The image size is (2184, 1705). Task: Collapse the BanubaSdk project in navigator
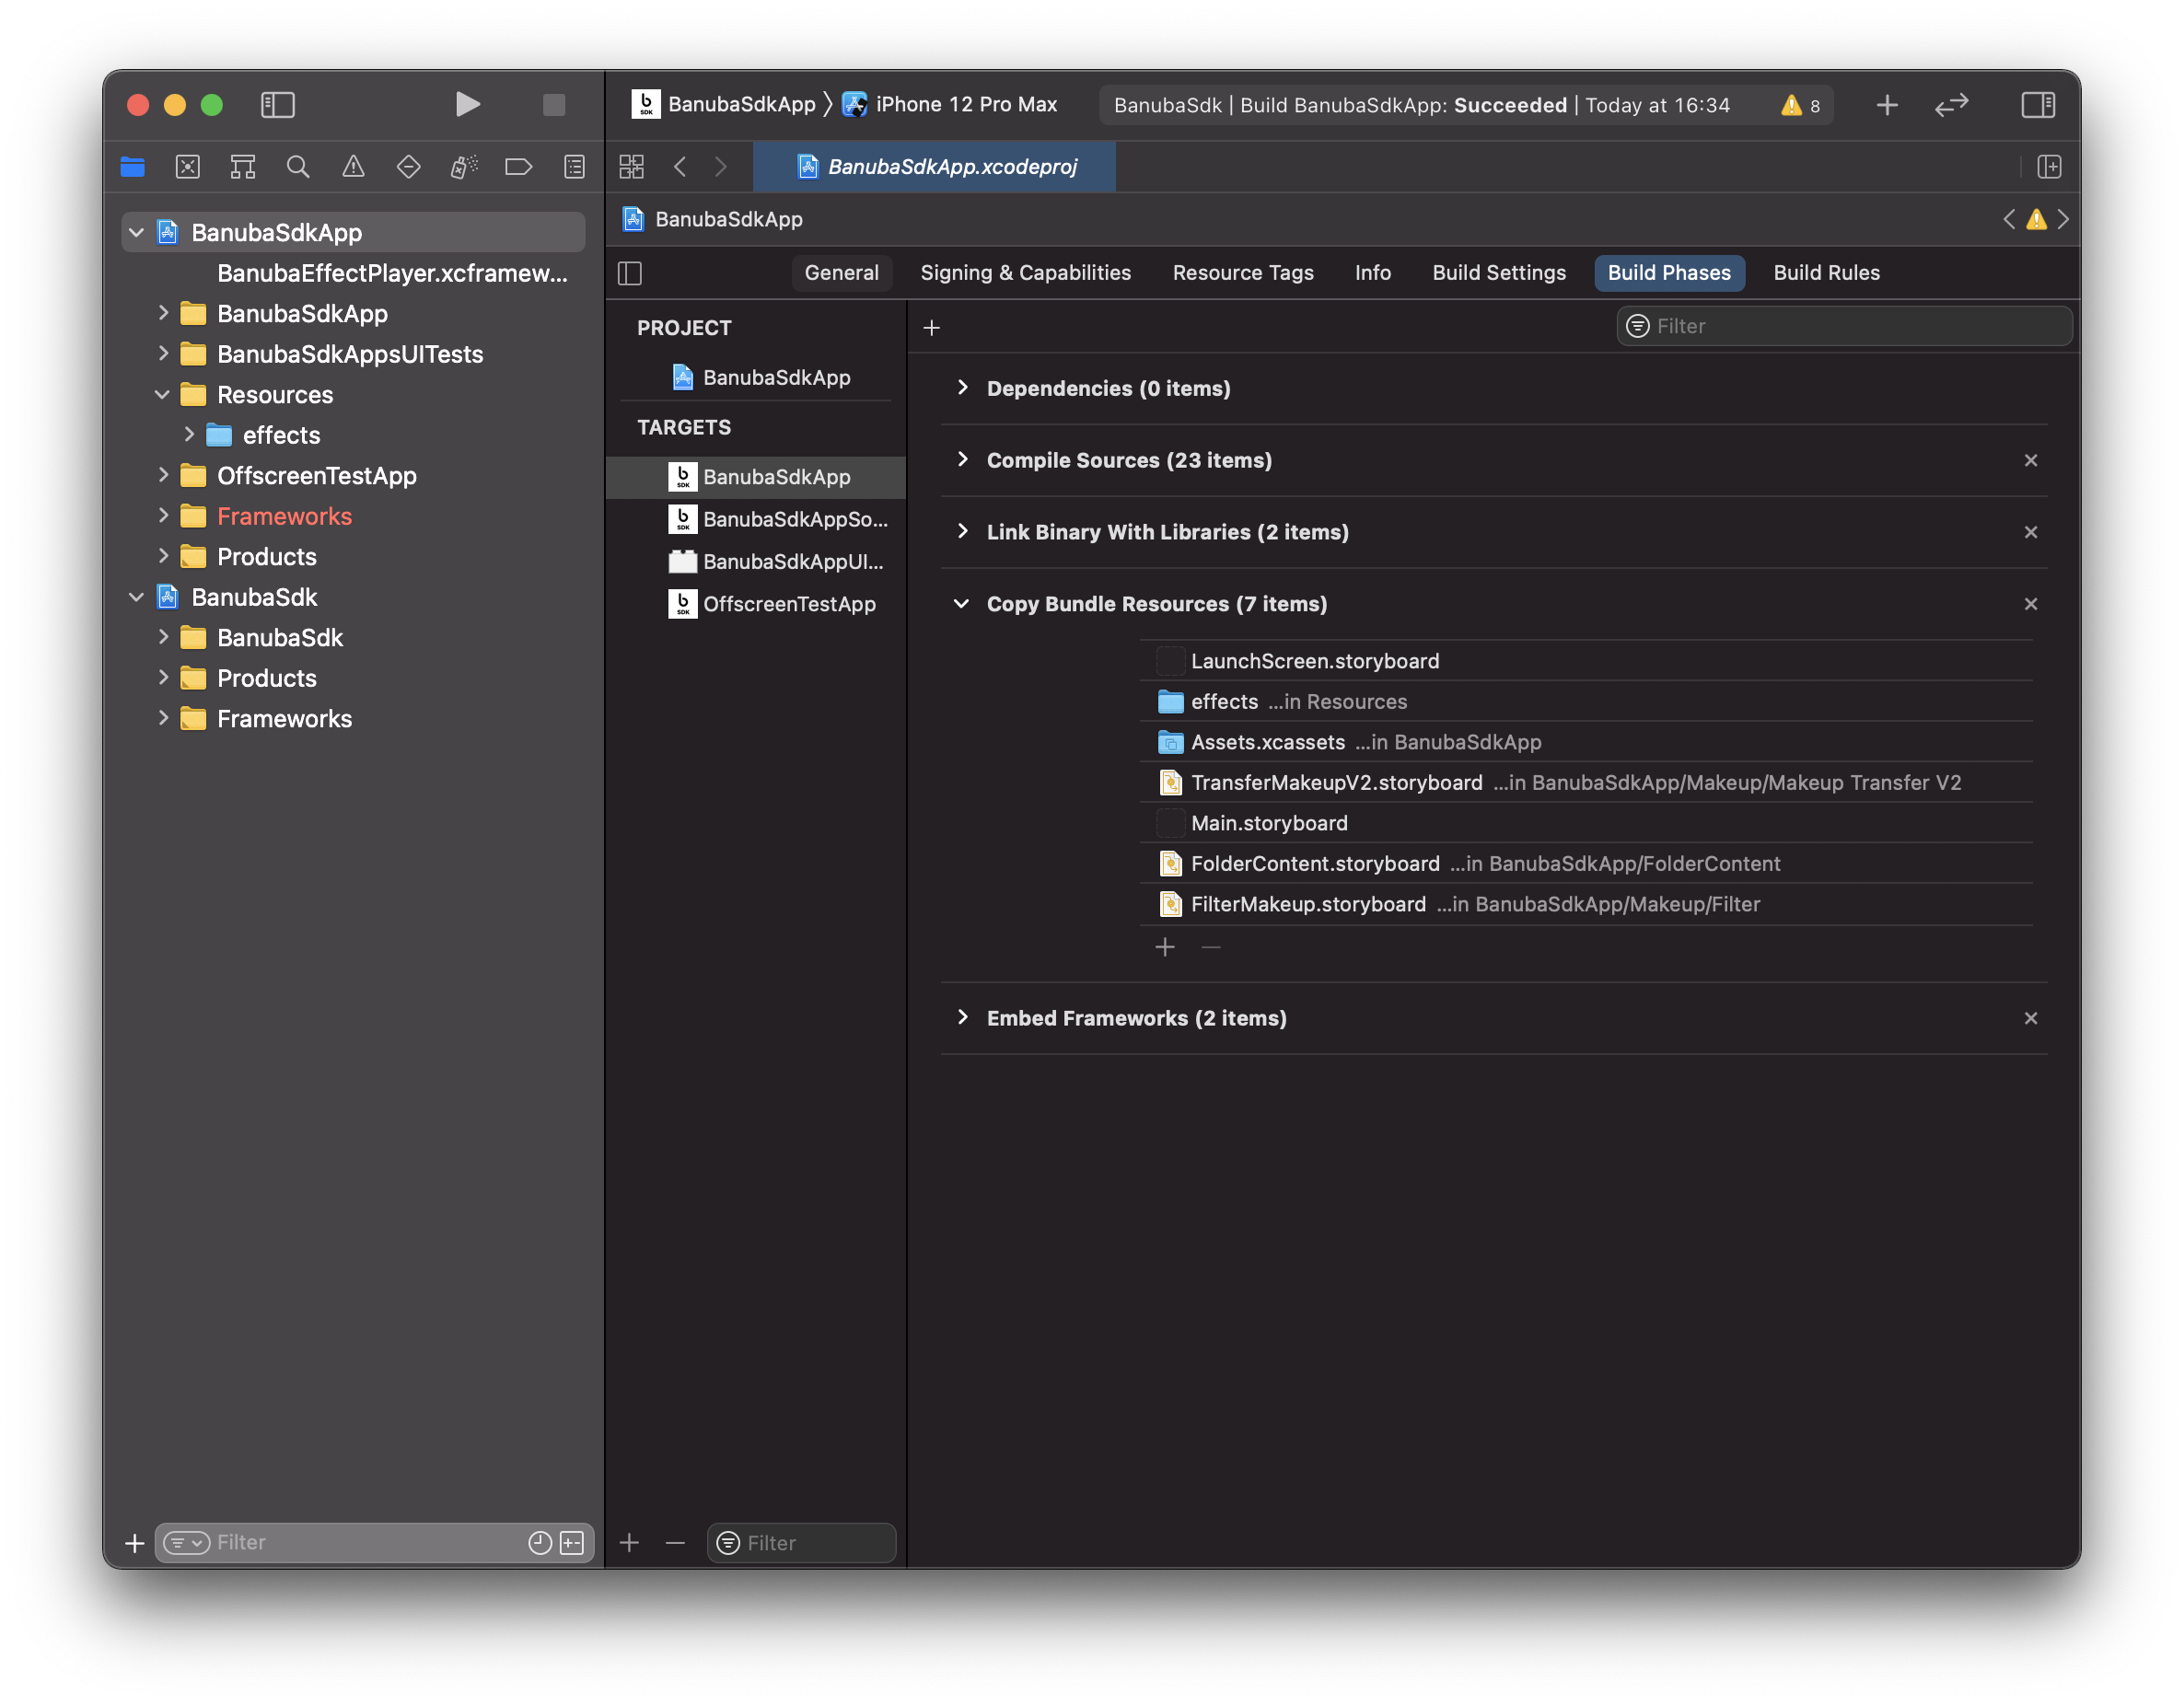[136, 597]
